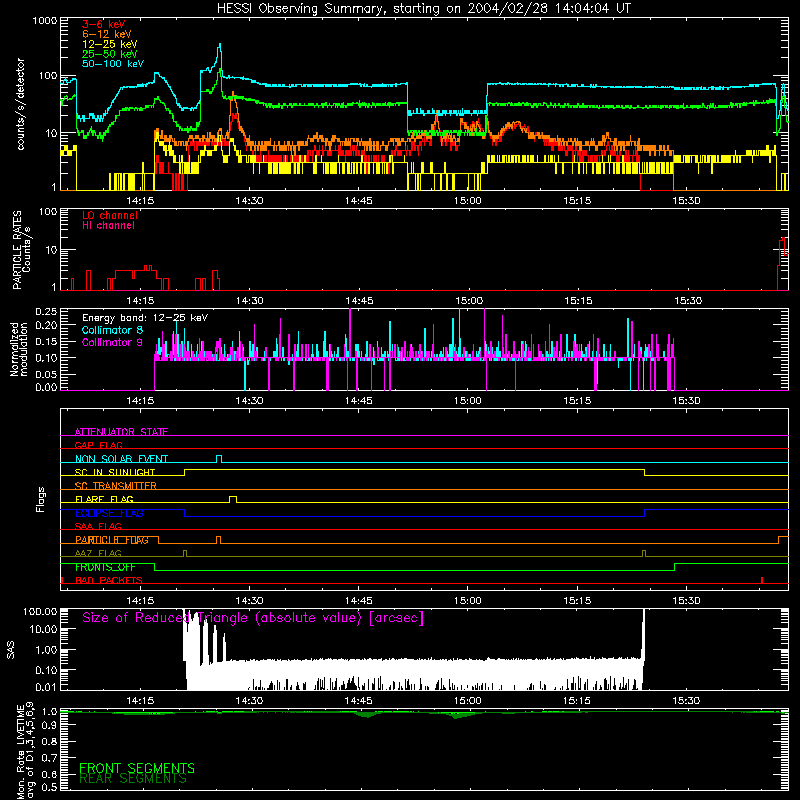This screenshot has height=800, width=800.
Task: Click the '0.25' modulation y-axis value
Action: [46, 311]
